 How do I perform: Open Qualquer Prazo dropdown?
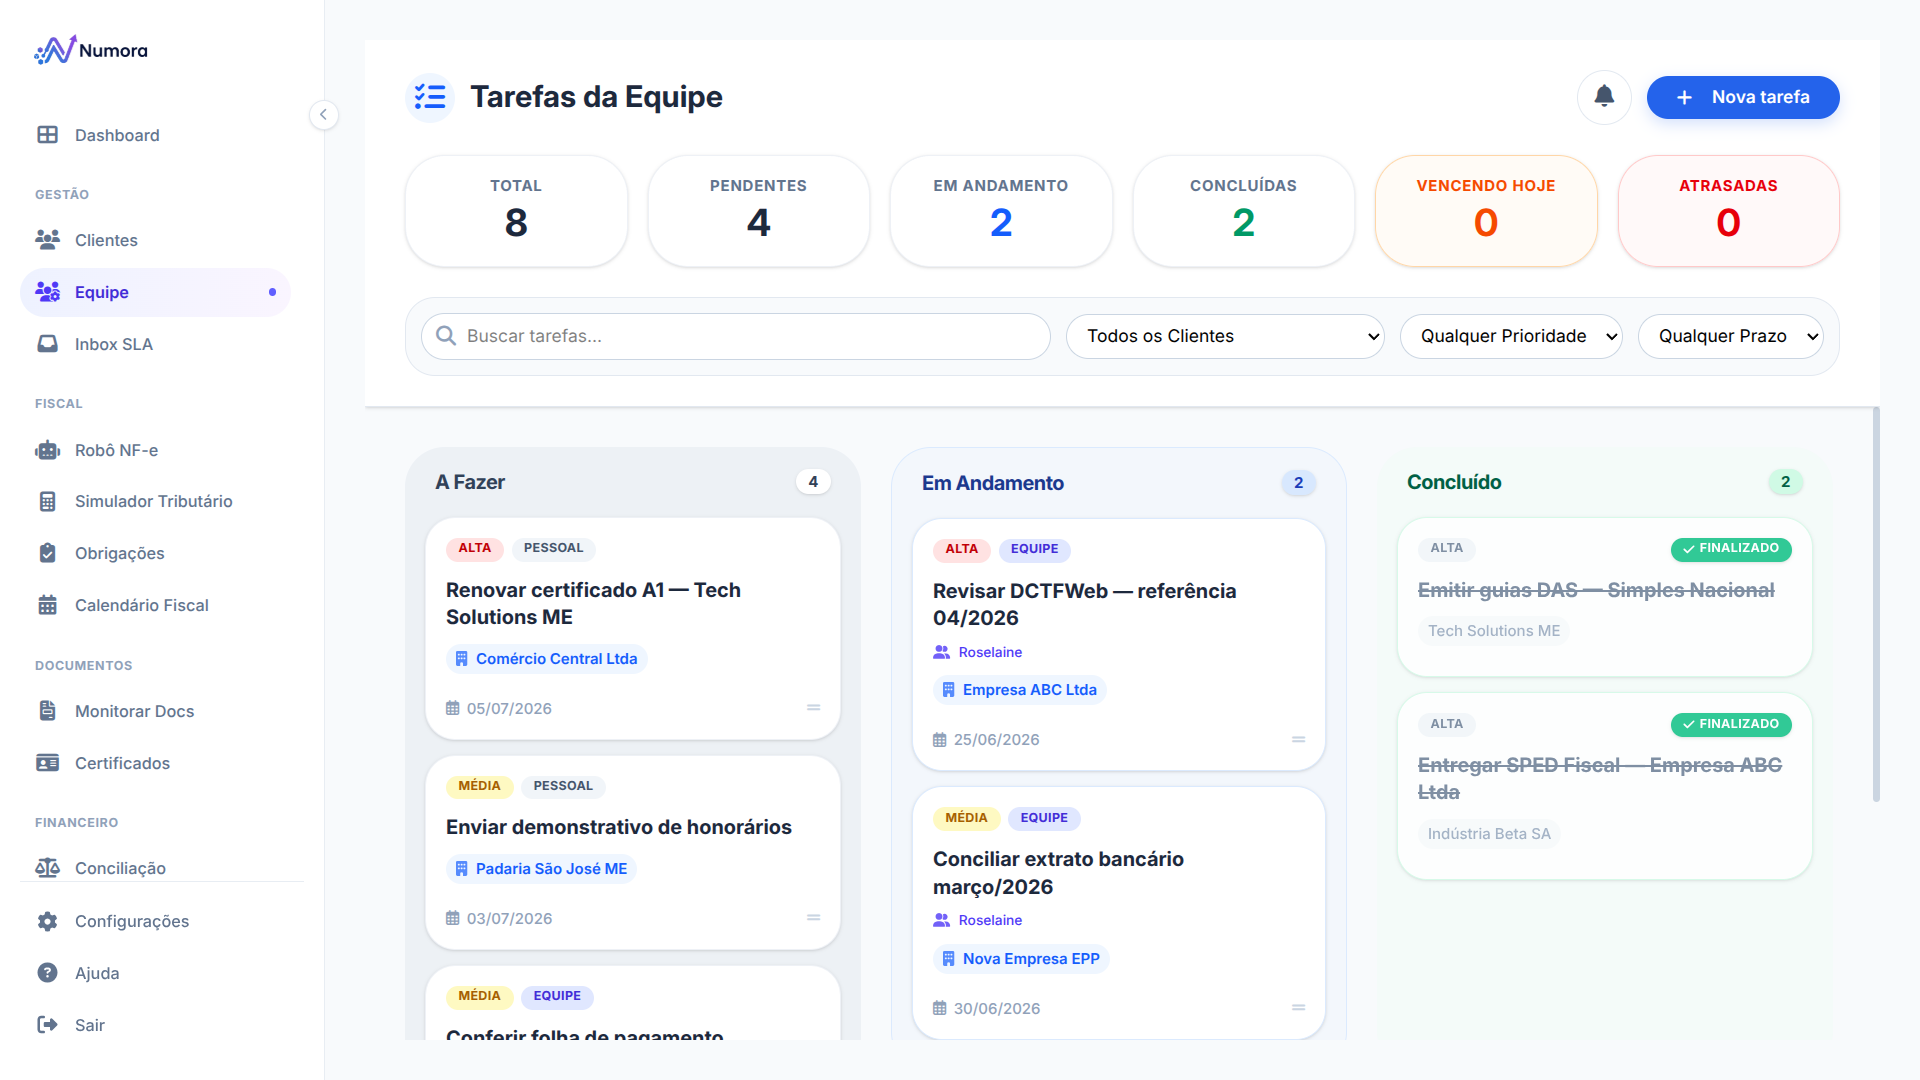tap(1731, 336)
